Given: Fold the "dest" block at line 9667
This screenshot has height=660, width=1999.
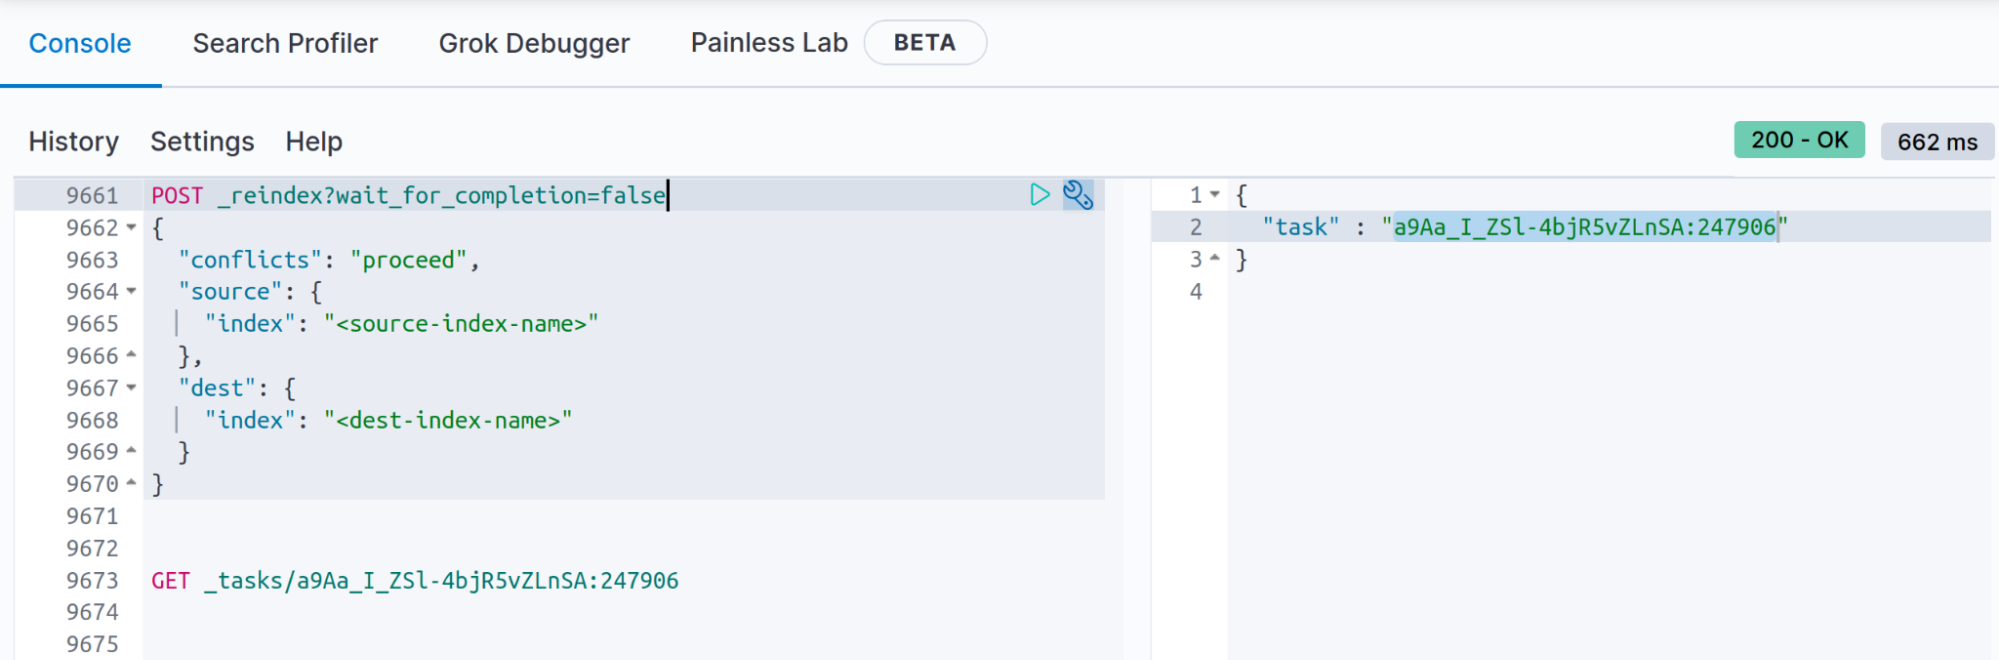Looking at the screenshot, I should [x=131, y=388].
